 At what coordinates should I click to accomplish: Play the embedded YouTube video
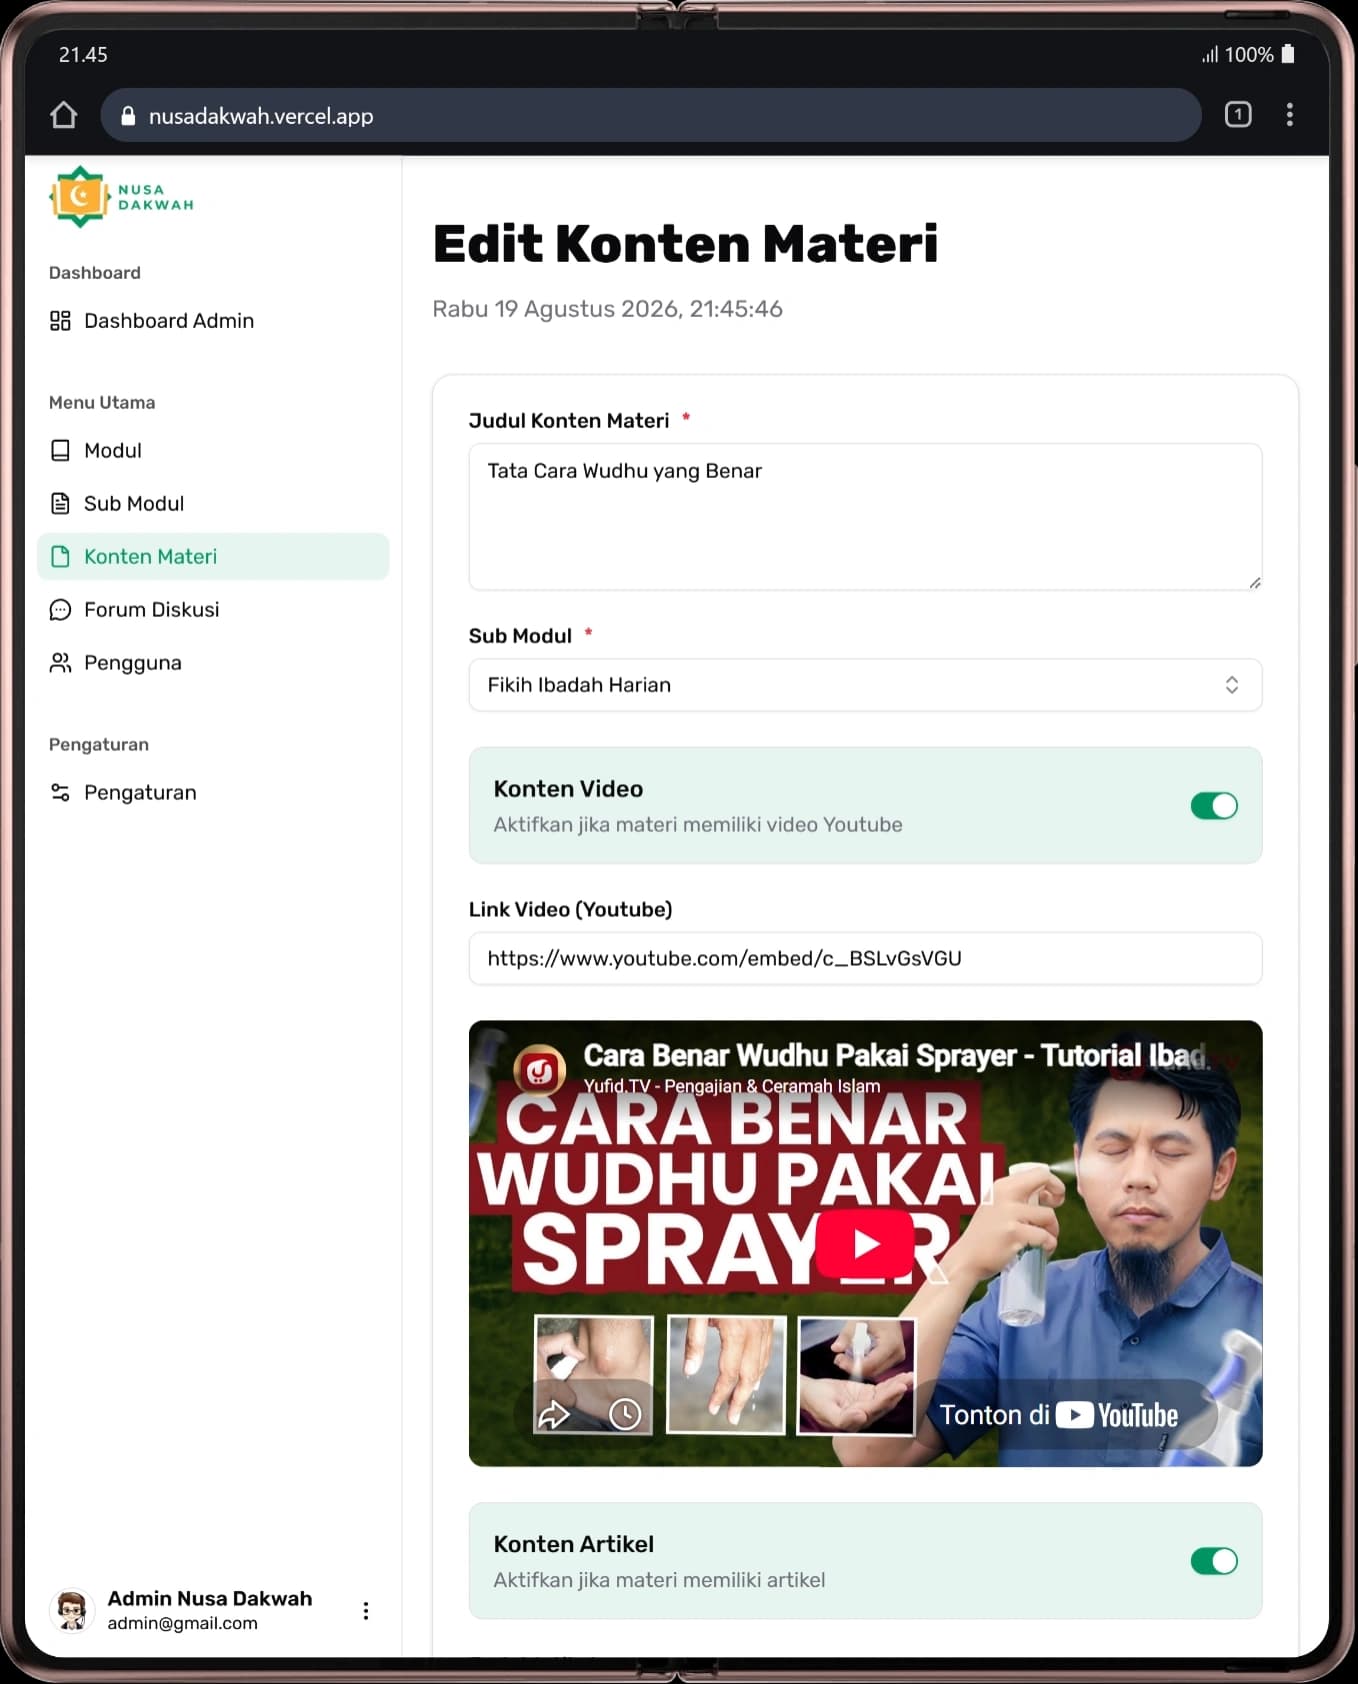click(x=866, y=1244)
